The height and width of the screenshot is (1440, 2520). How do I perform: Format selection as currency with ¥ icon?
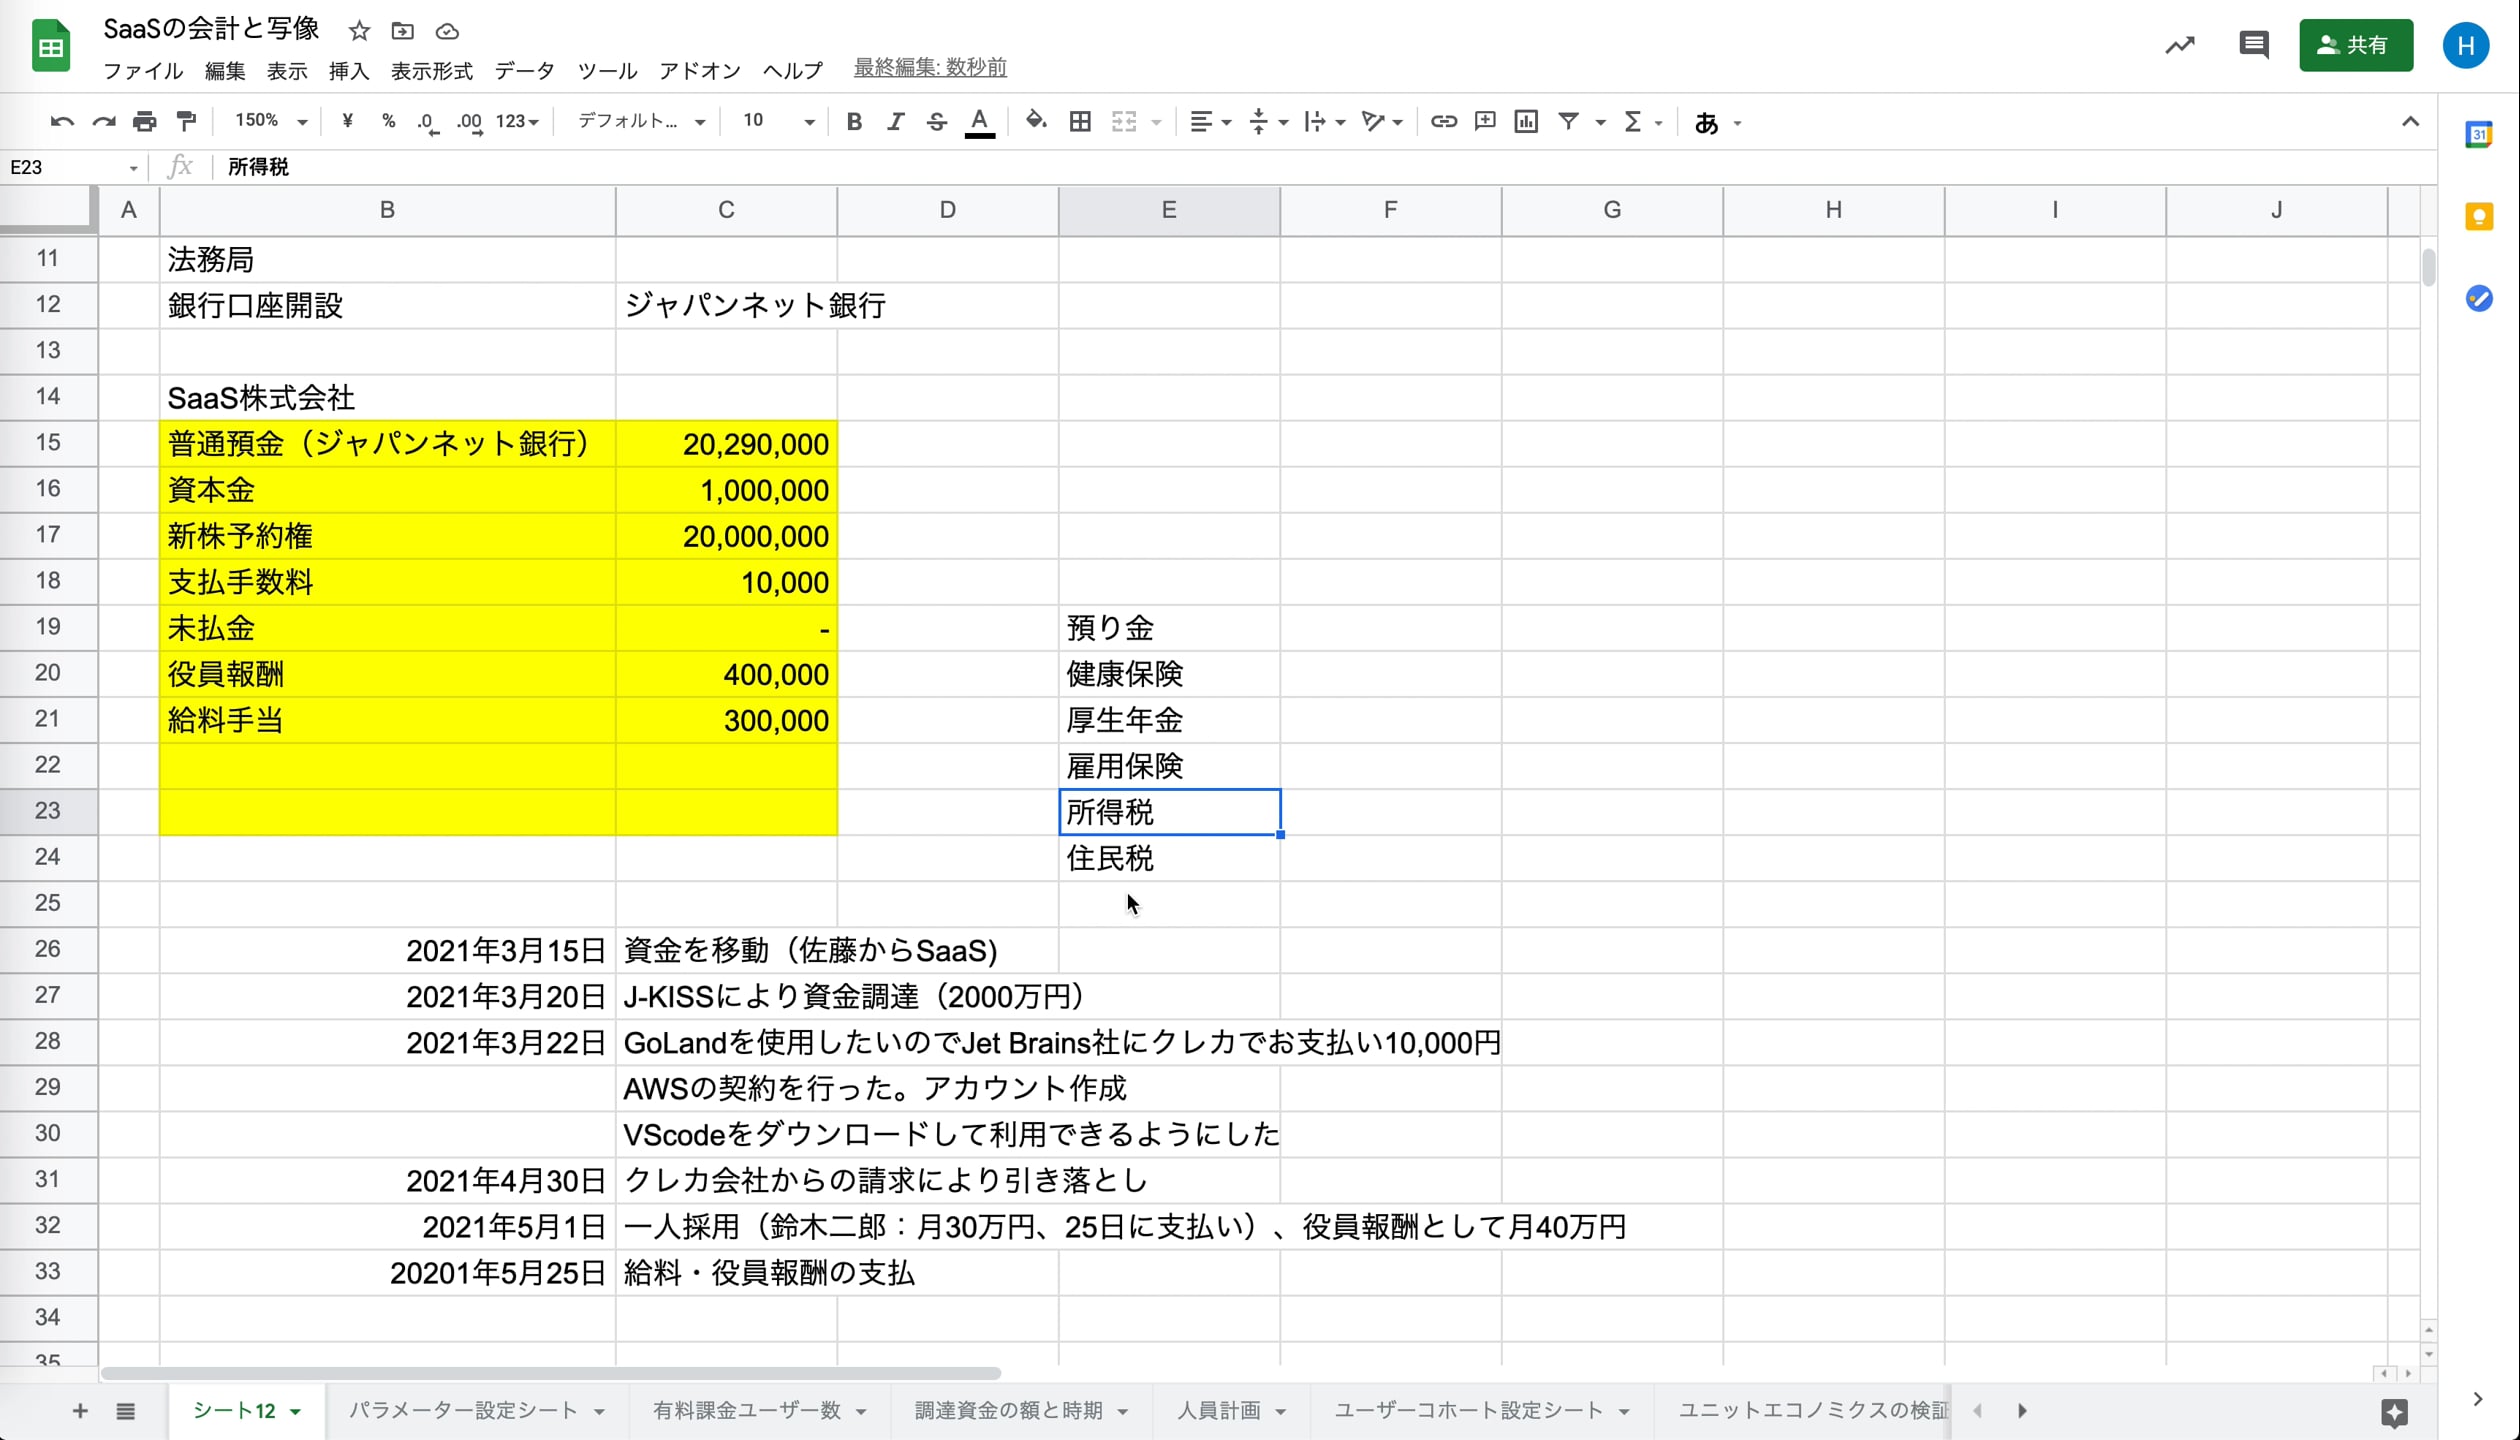pyautogui.click(x=347, y=121)
